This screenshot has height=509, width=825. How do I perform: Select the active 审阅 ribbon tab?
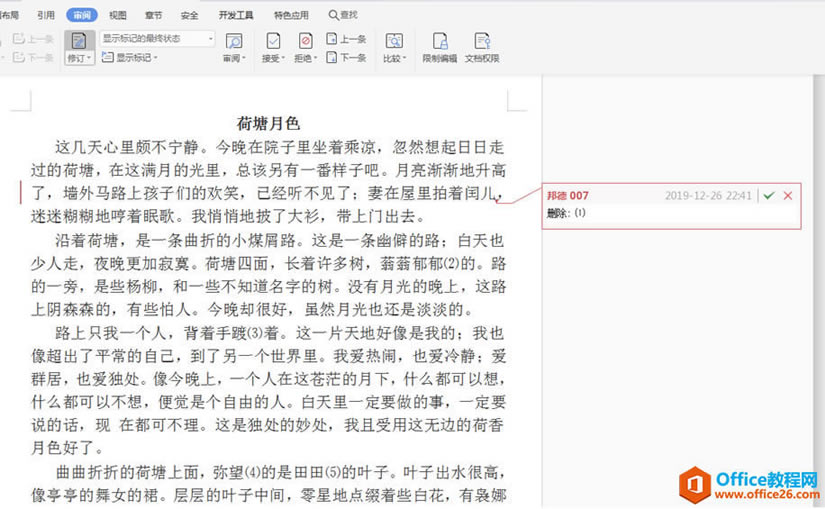pyautogui.click(x=82, y=15)
